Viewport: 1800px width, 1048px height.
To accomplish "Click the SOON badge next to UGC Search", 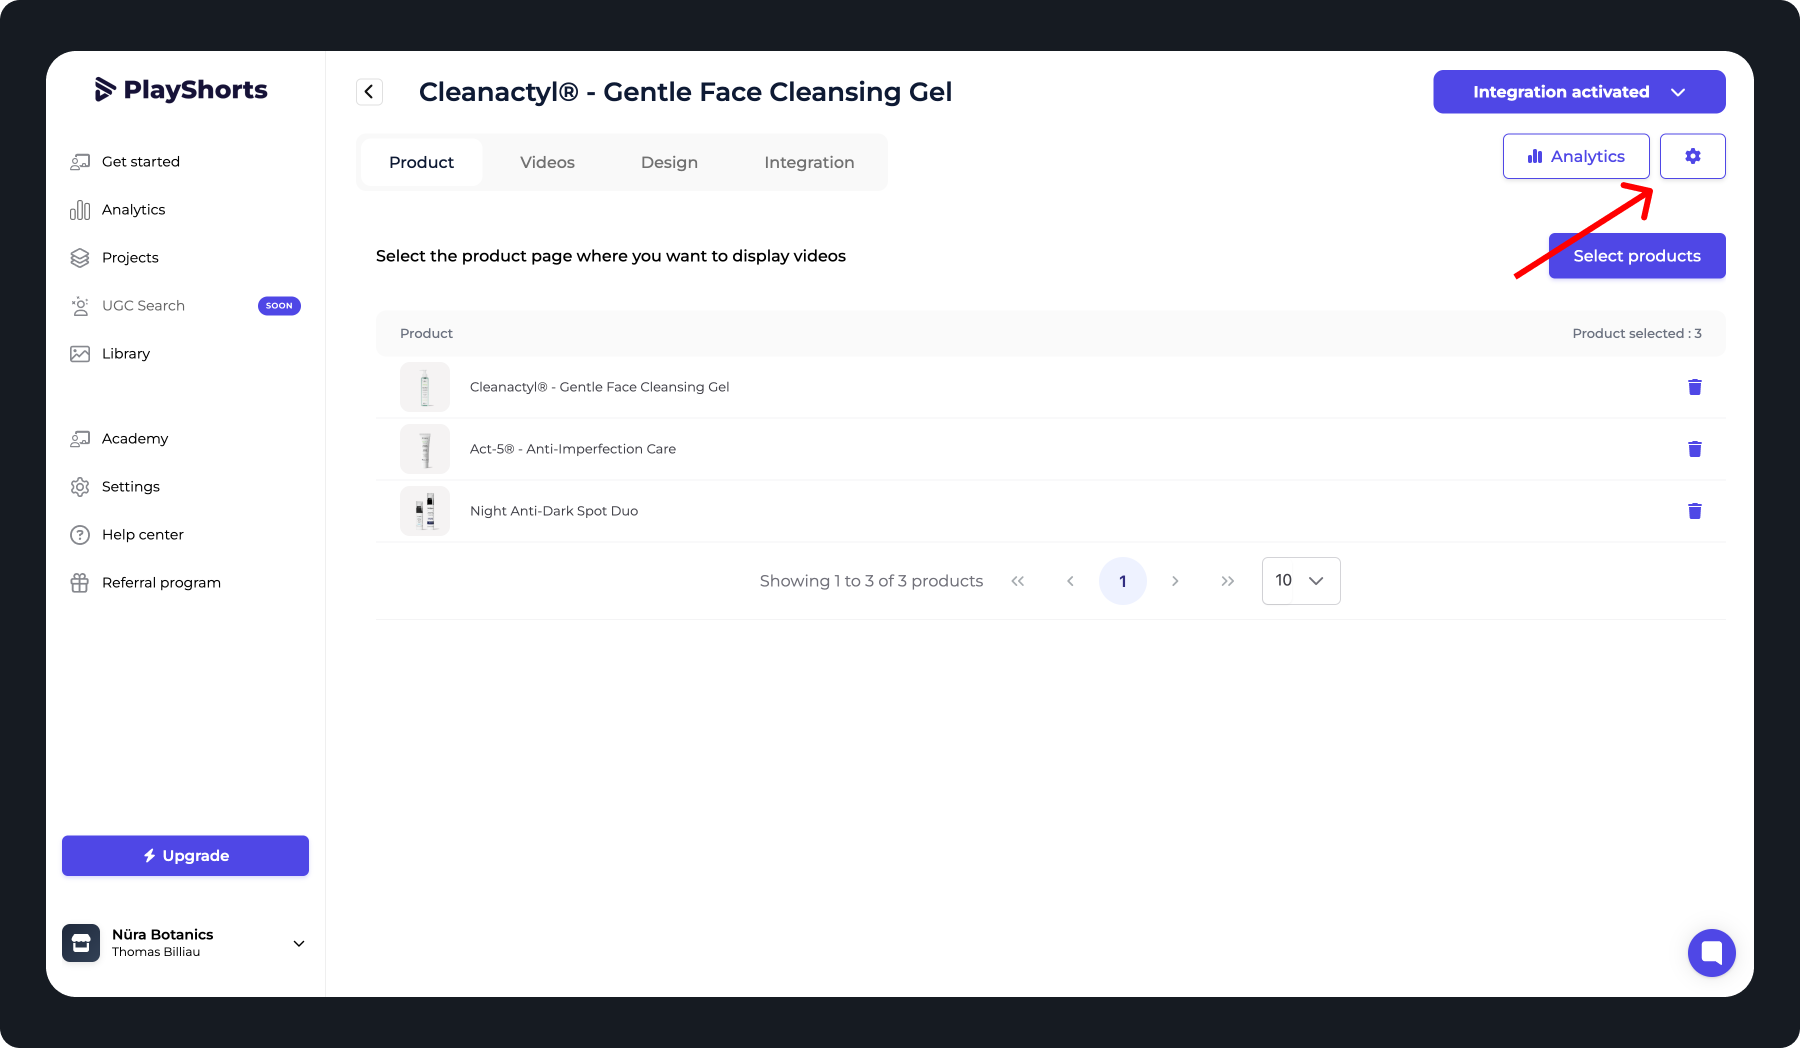I will click(279, 306).
